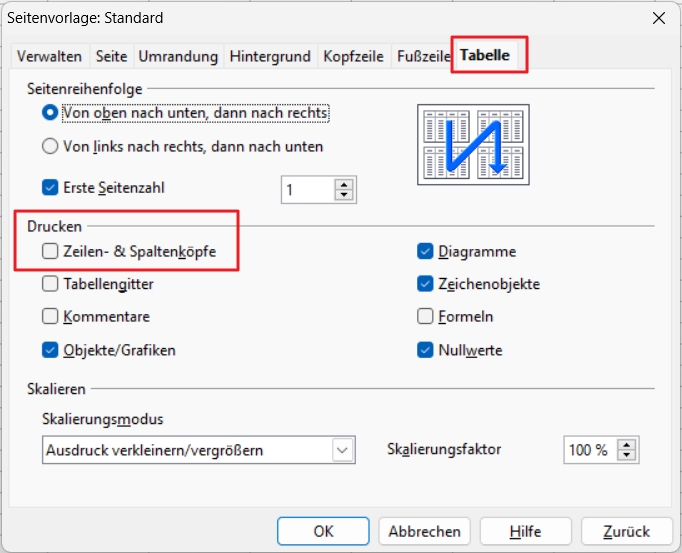
Task: Decrease the Skalierungsfaktor value
Action: [x=627, y=455]
